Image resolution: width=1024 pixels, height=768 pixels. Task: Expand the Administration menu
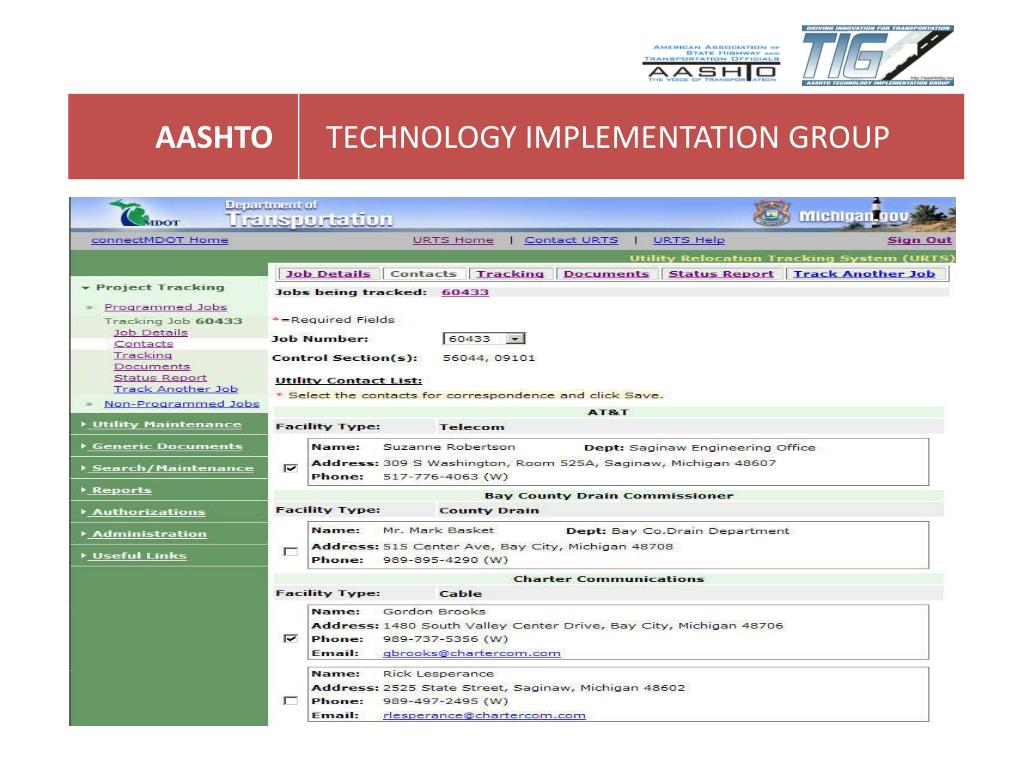click(x=149, y=534)
